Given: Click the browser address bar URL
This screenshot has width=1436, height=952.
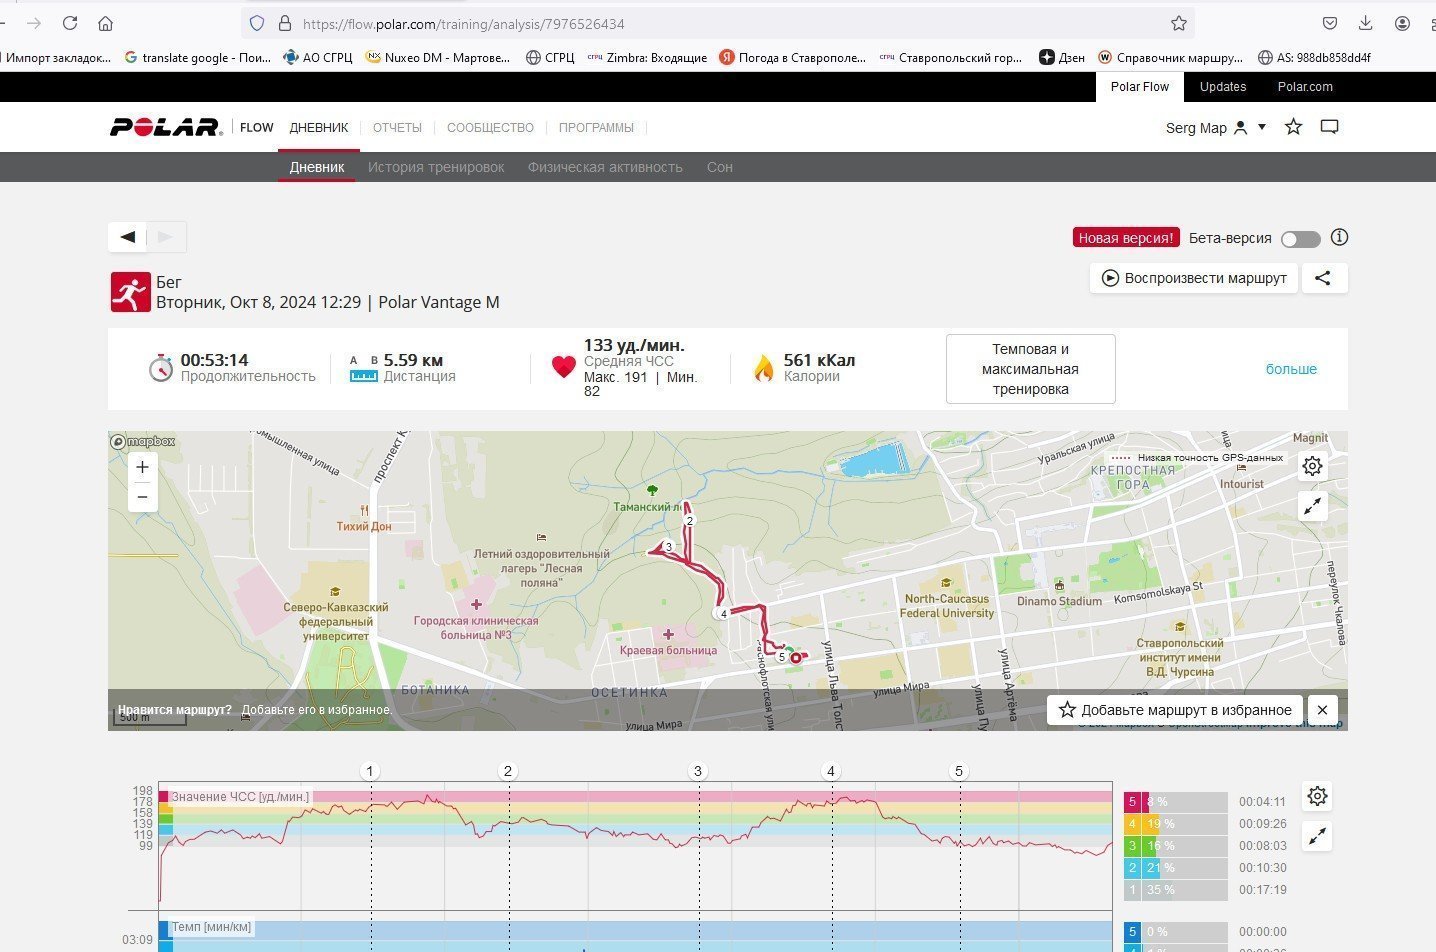Looking at the screenshot, I should [x=463, y=23].
